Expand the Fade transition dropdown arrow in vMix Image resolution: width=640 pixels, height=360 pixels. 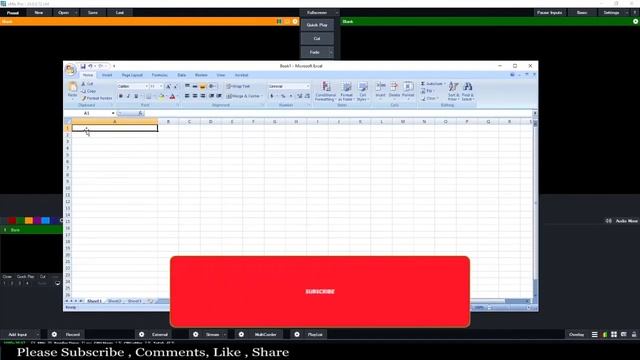(331, 52)
